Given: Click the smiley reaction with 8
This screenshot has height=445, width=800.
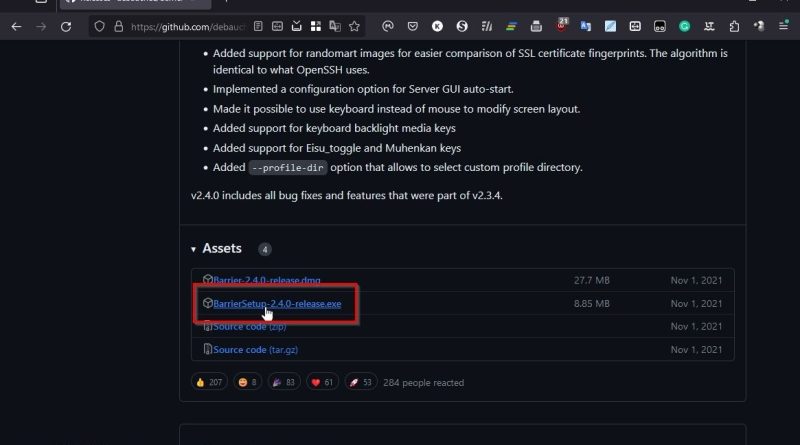Looking at the screenshot, I should click(x=247, y=382).
